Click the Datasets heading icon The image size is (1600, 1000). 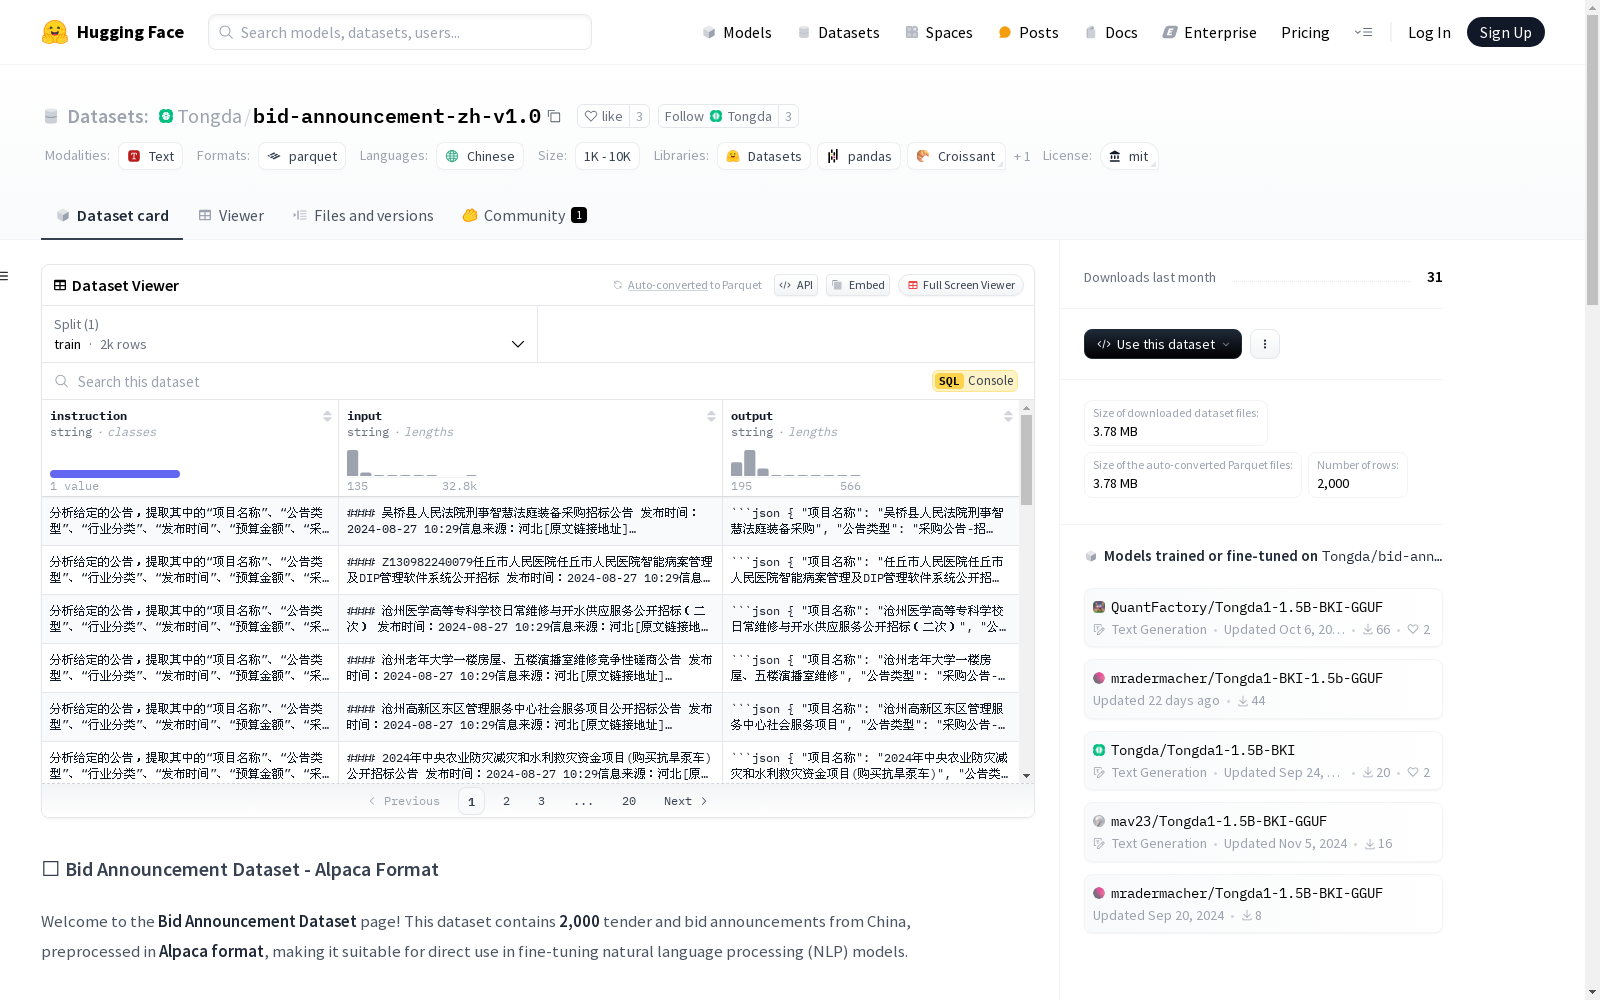point(51,117)
